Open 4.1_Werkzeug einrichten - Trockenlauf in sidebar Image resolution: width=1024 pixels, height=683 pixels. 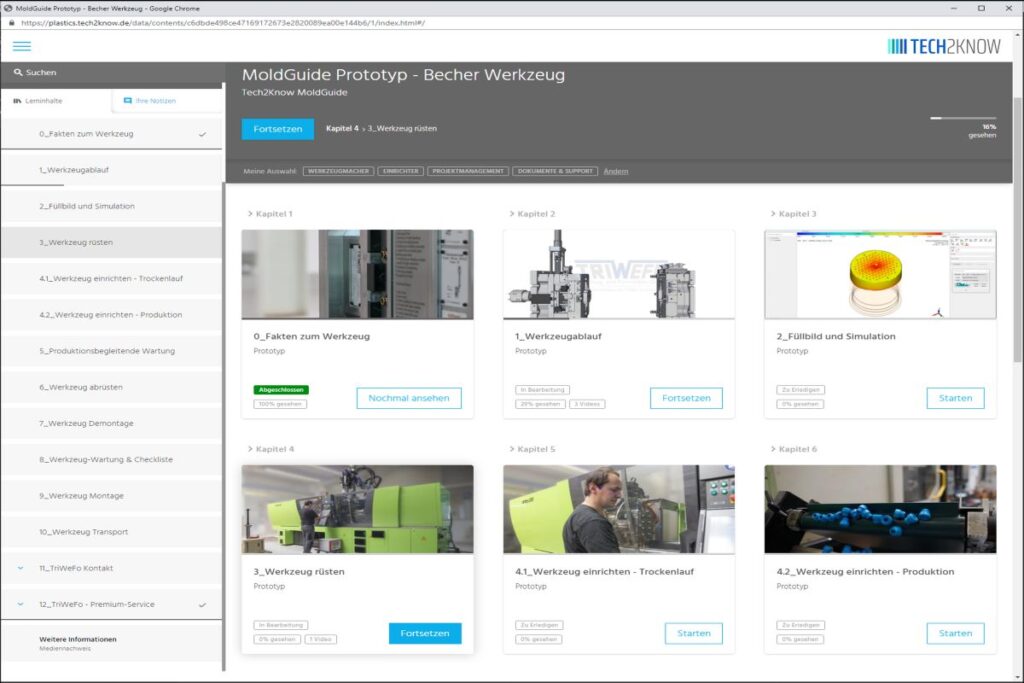[x=112, y=278]
